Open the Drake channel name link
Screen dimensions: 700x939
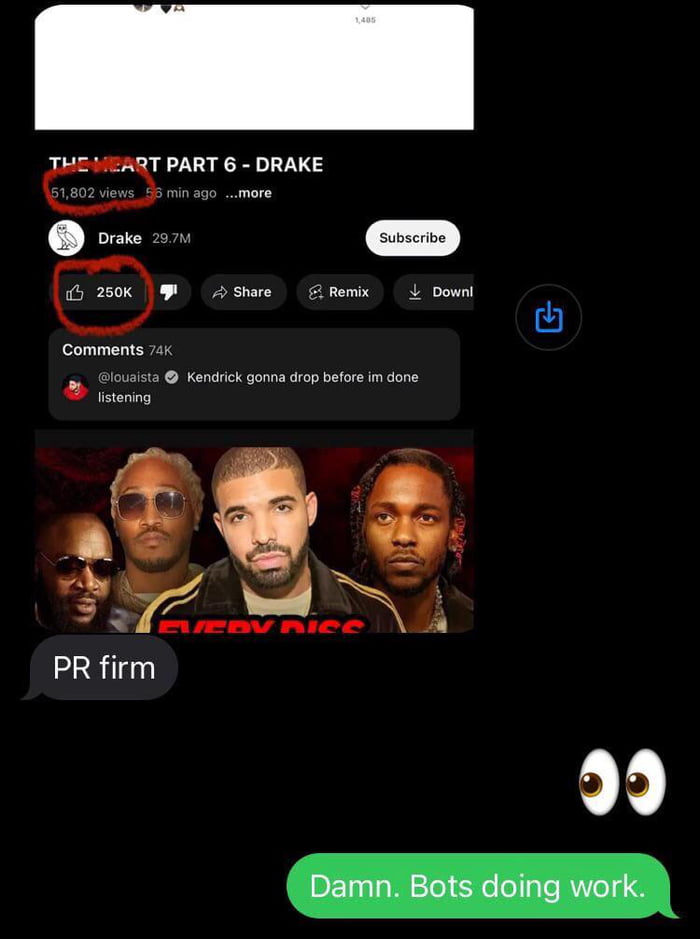click(120, 238)
